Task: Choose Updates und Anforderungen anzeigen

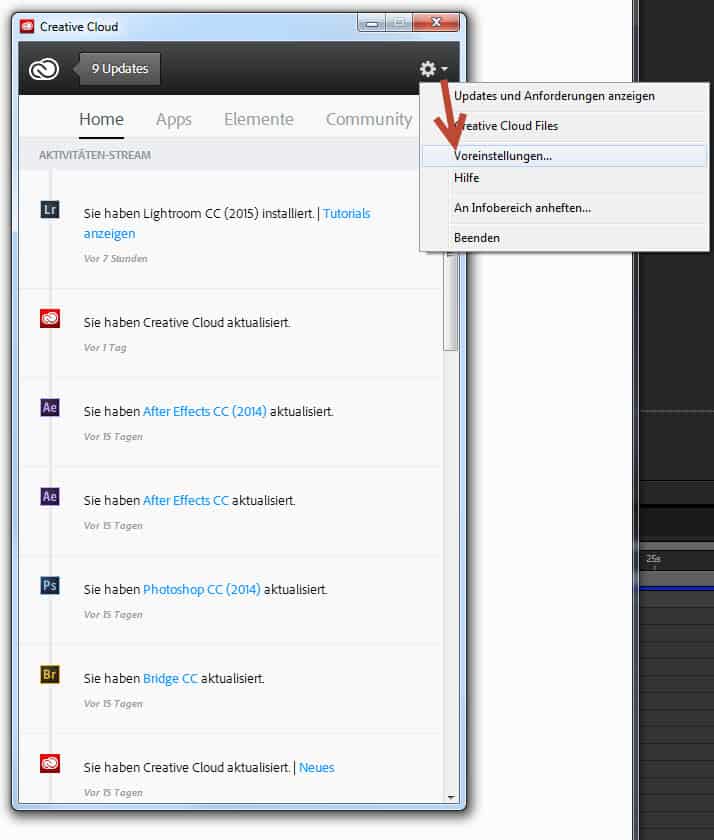Action: 554,96
